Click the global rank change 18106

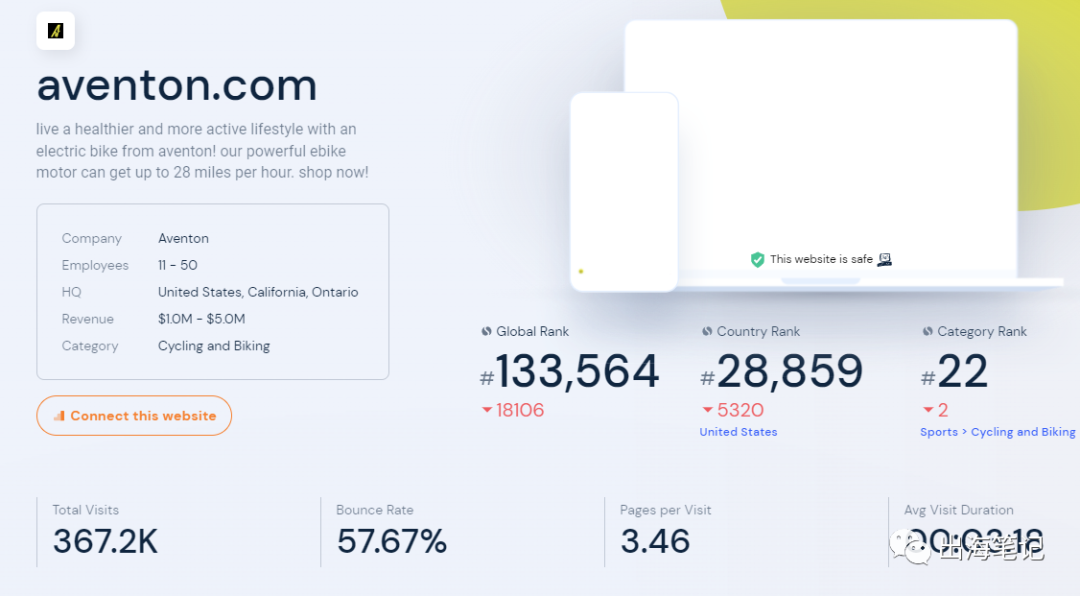[520, 410]
